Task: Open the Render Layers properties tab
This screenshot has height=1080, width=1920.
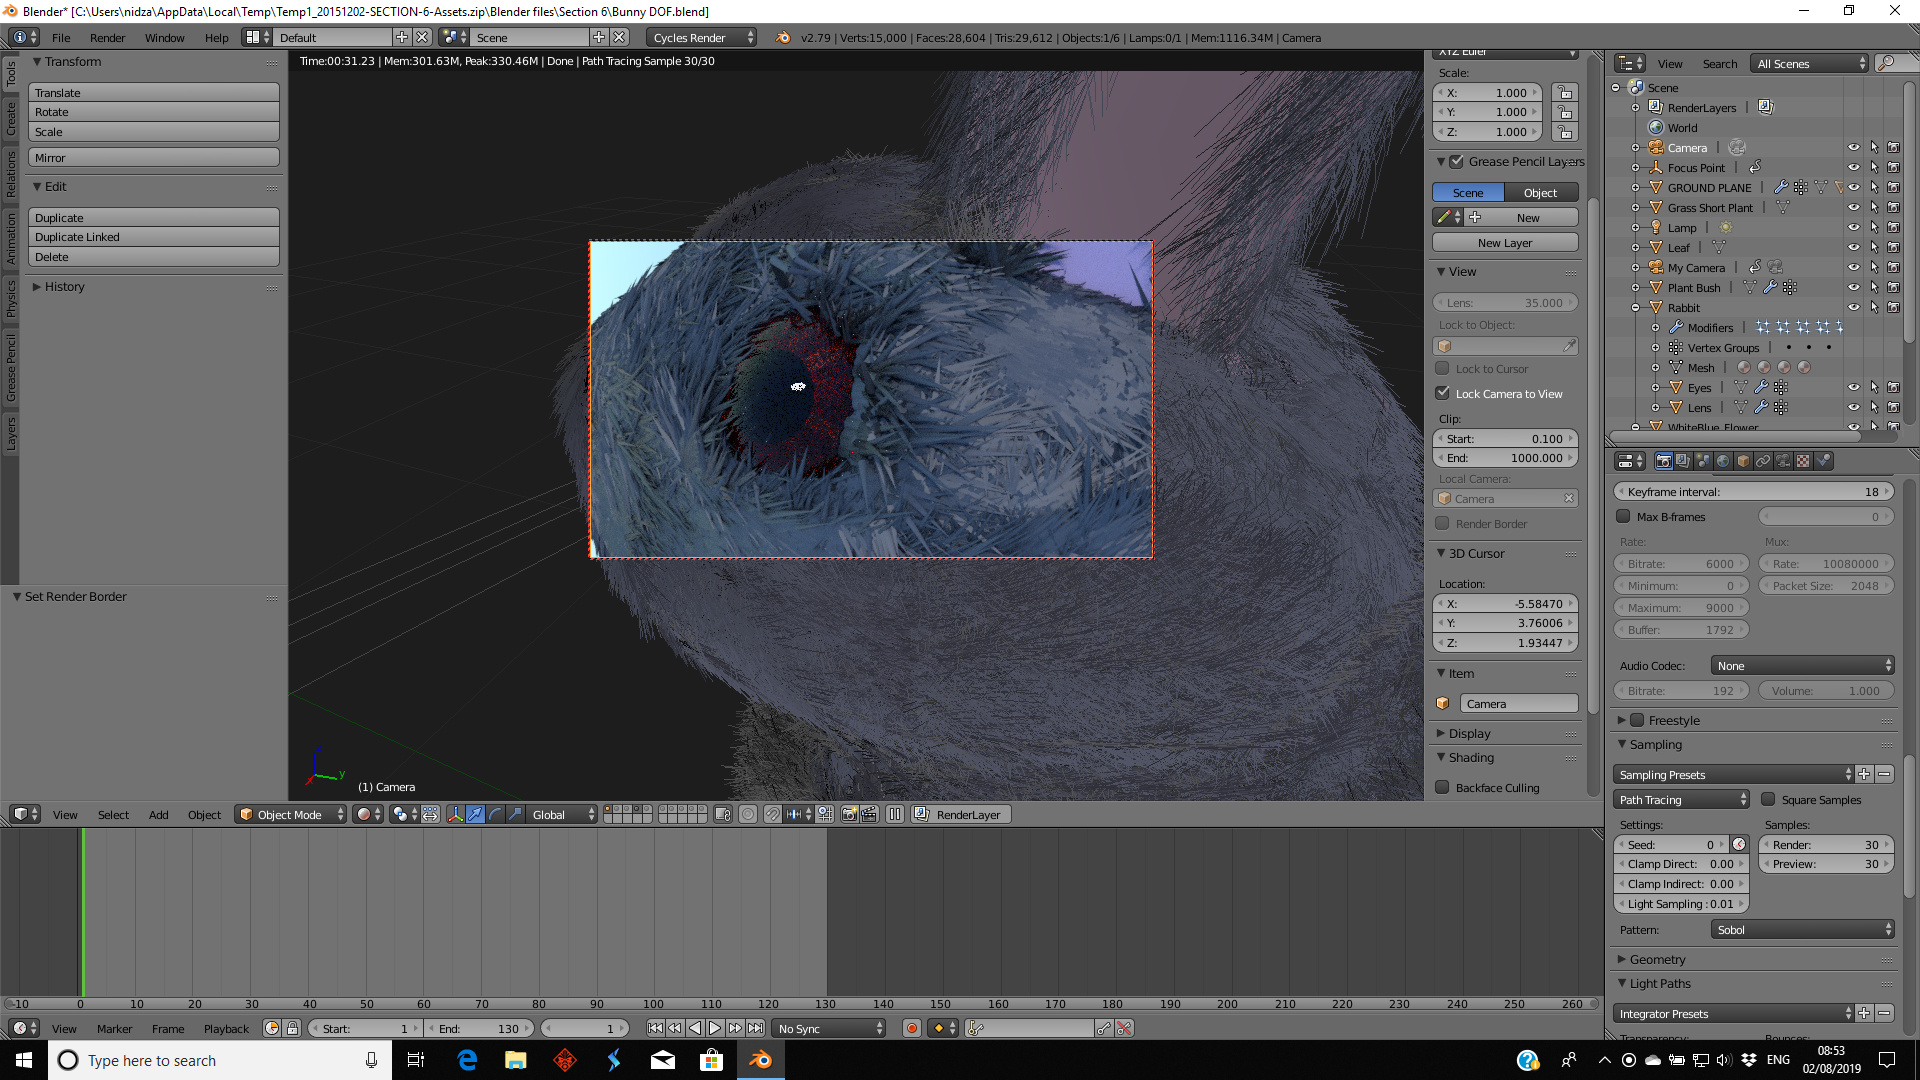Action: tap(1683, 461)
